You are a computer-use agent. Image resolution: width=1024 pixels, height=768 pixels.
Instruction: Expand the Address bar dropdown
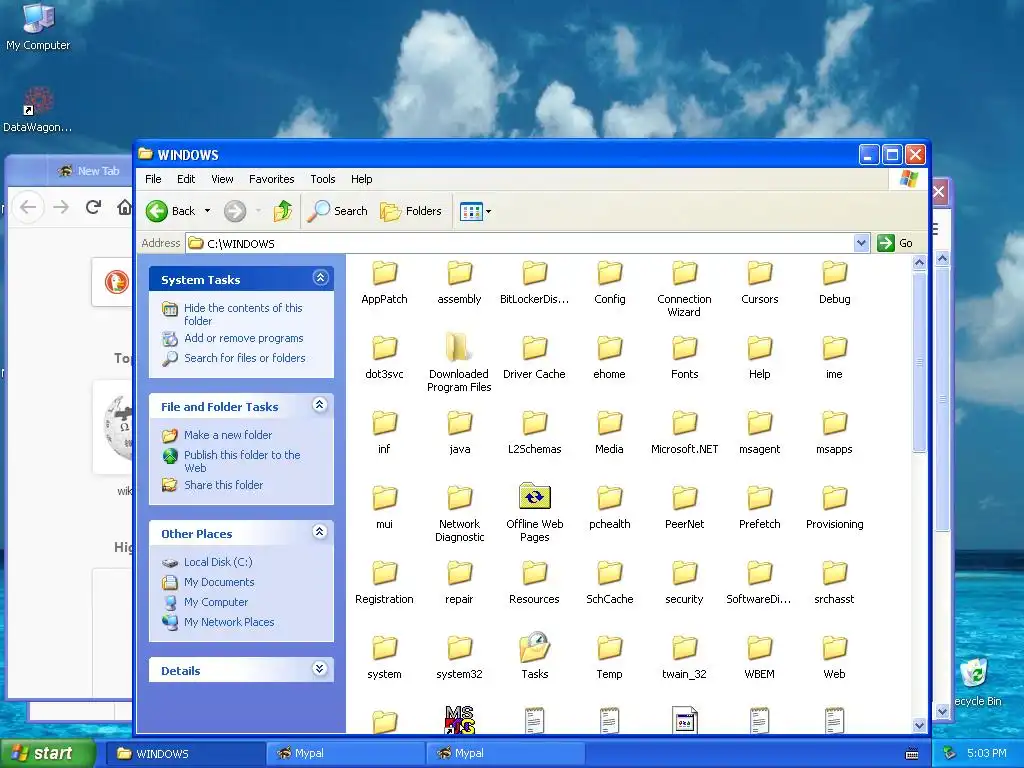(861, 243)
